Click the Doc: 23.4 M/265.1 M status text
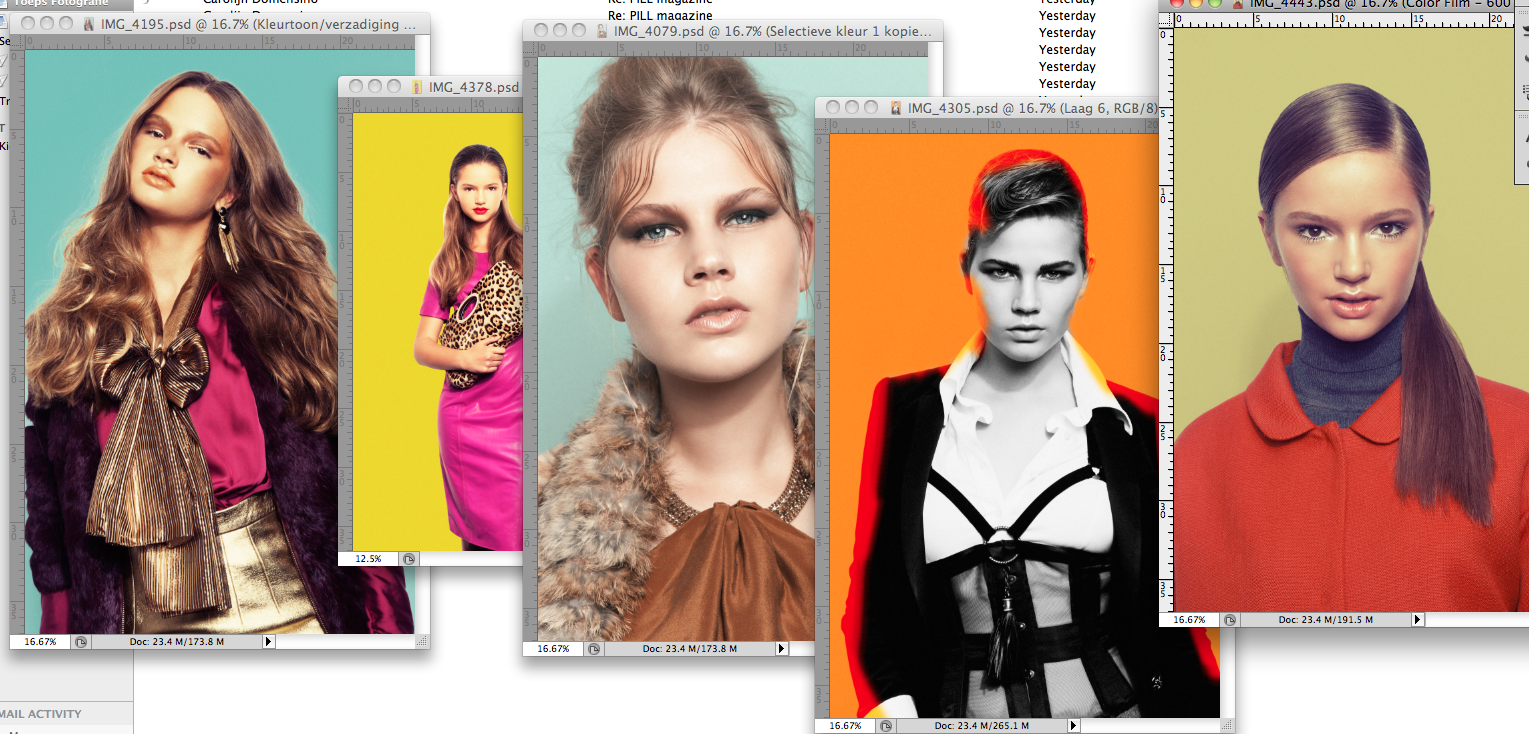Screen dimensions: 1529x734 (982, 726)
